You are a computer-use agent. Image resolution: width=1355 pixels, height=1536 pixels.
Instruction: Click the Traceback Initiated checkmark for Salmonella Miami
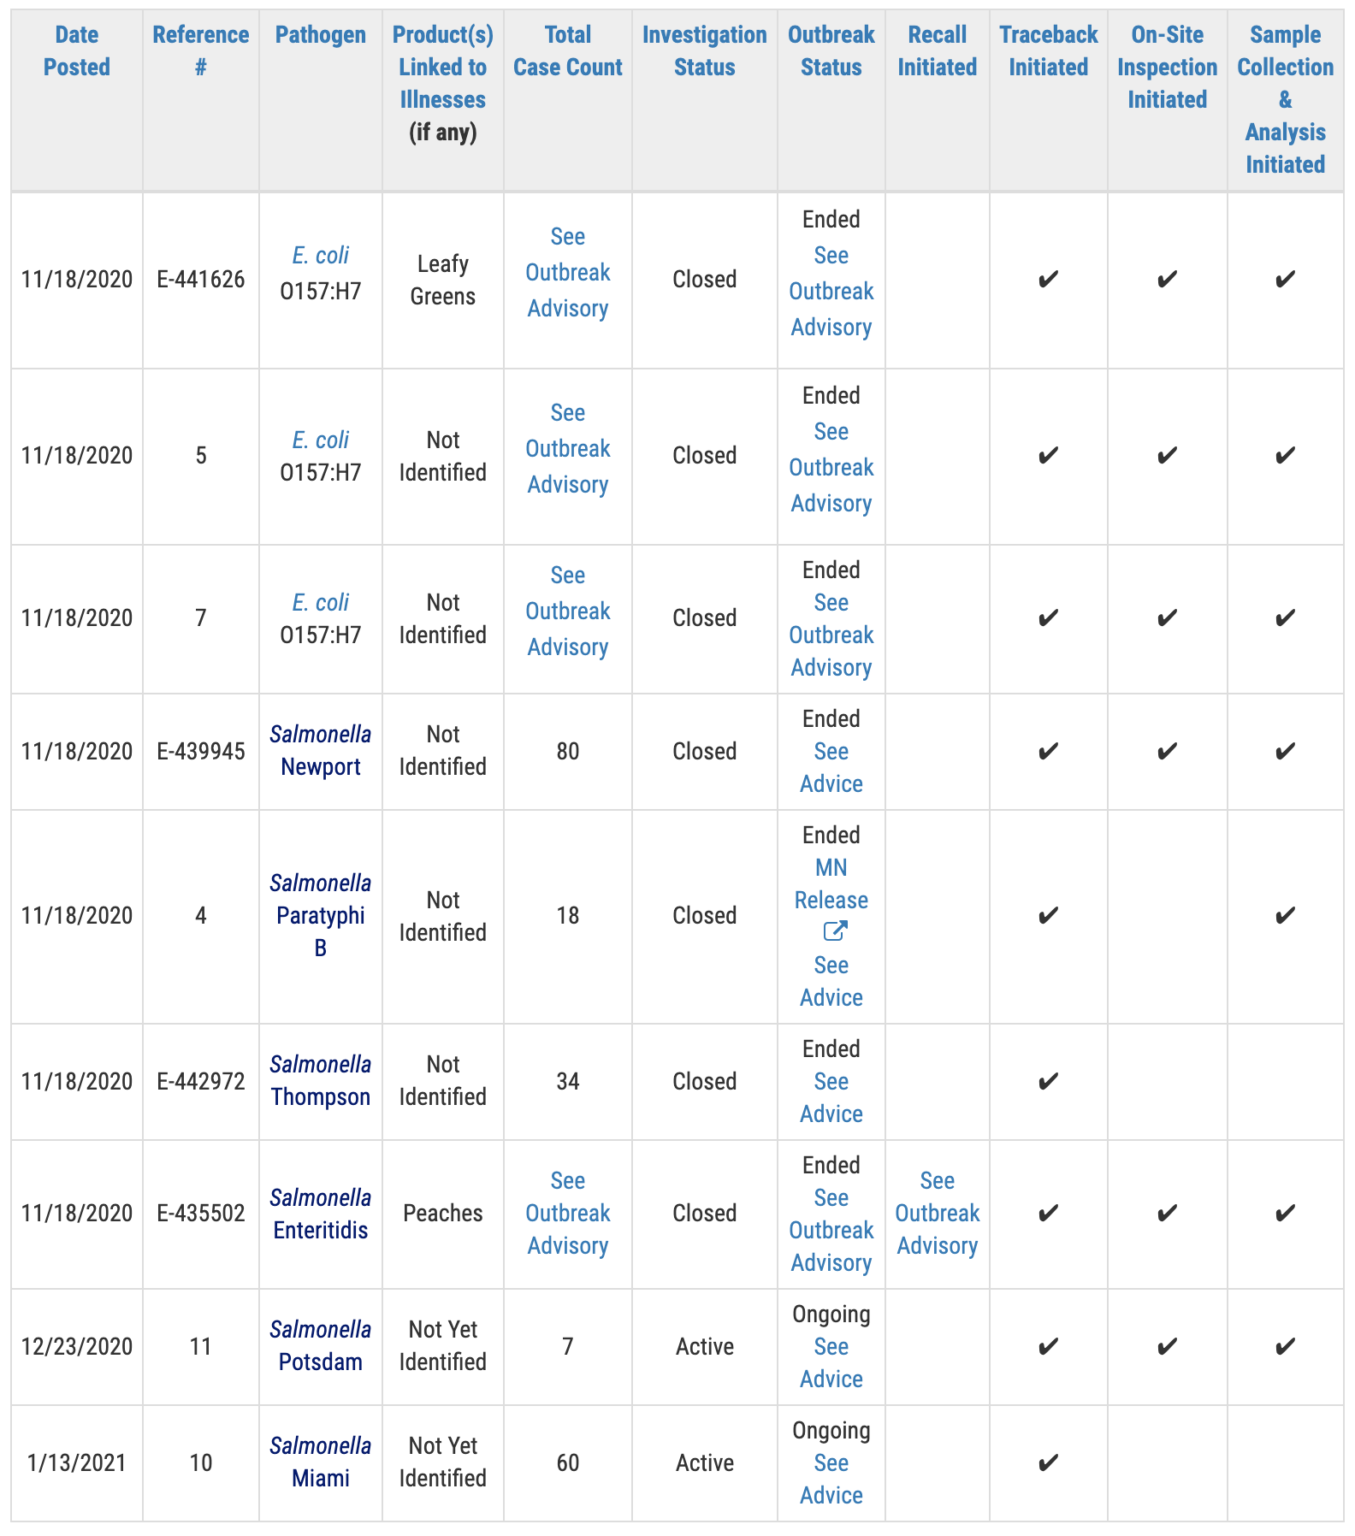click(x=1048, y=1463)
